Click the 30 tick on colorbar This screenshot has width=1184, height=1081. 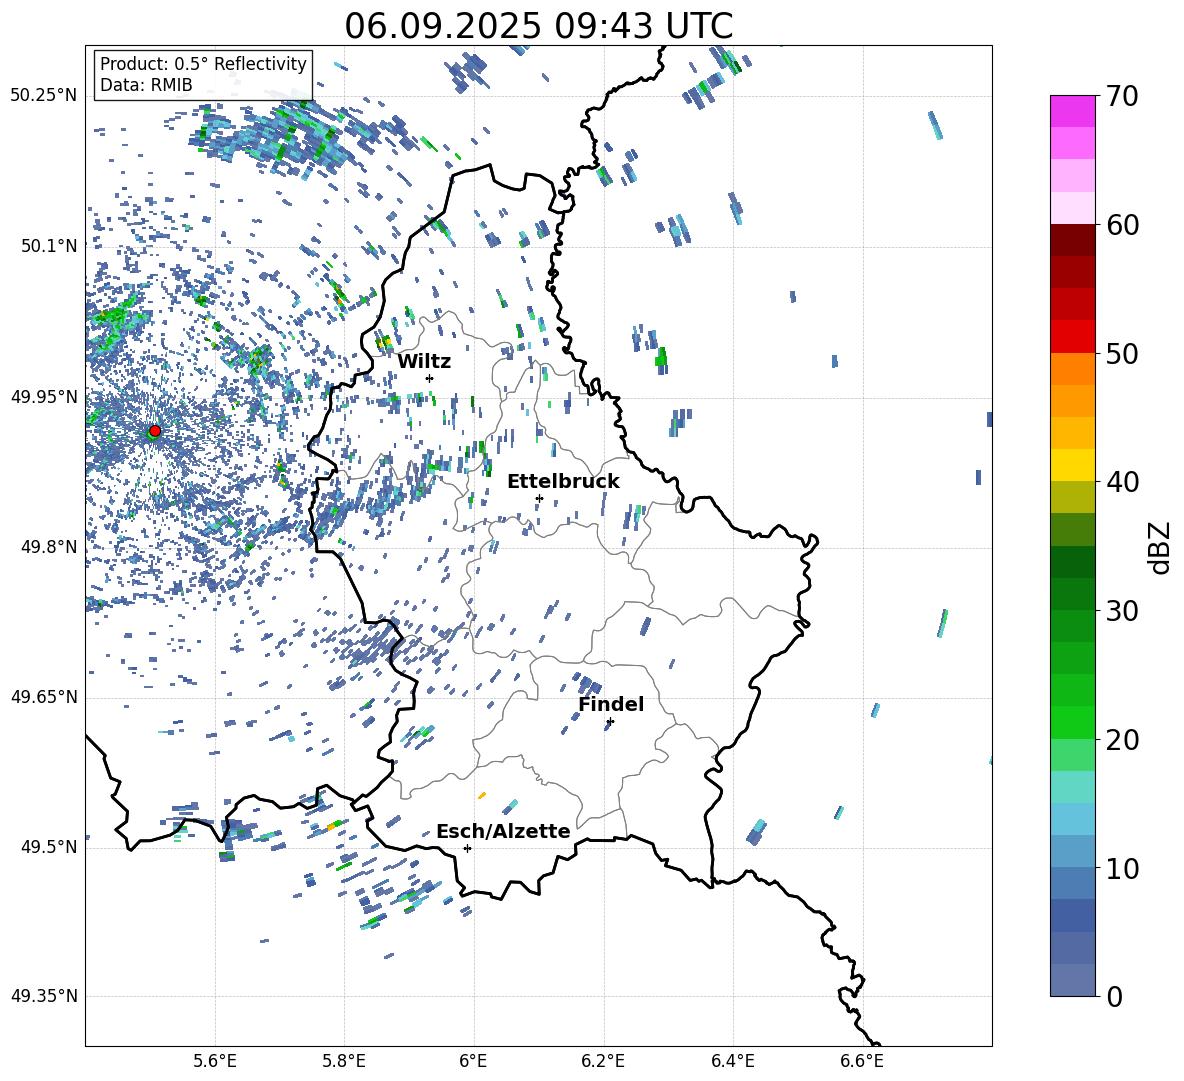(1122, 611)
